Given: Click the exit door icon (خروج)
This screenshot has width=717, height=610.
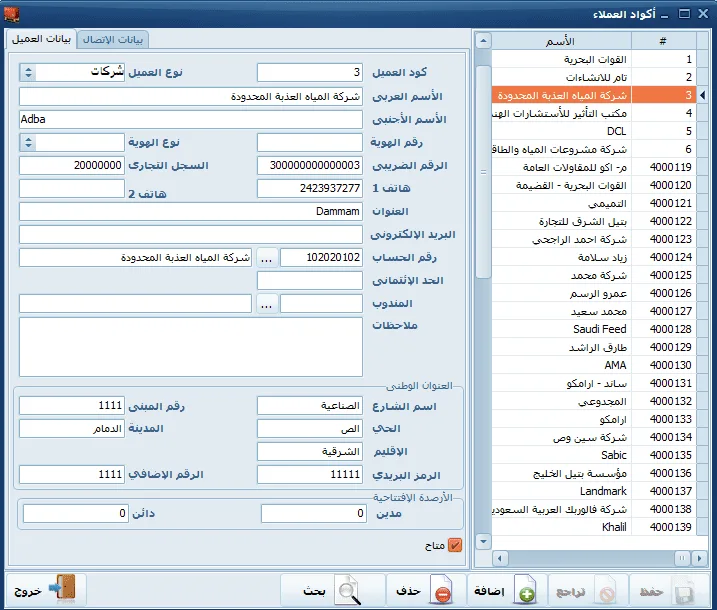Looking at the screenshot, I should tap(63, 587).
